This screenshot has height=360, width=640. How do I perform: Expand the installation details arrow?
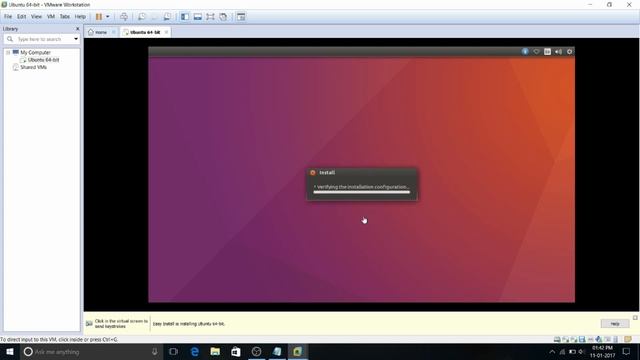tap(315, 187)
